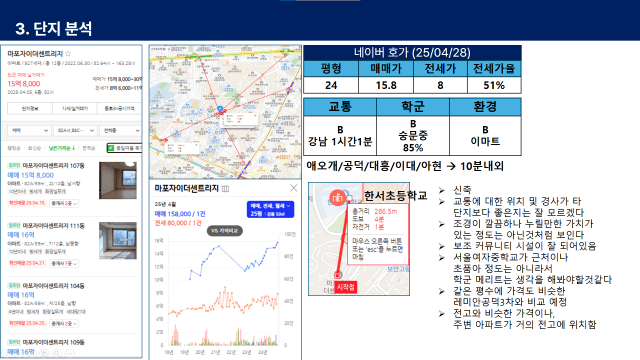Expand the 매매 deal type dropdown

pyautogui.click(x=29, y=130)
